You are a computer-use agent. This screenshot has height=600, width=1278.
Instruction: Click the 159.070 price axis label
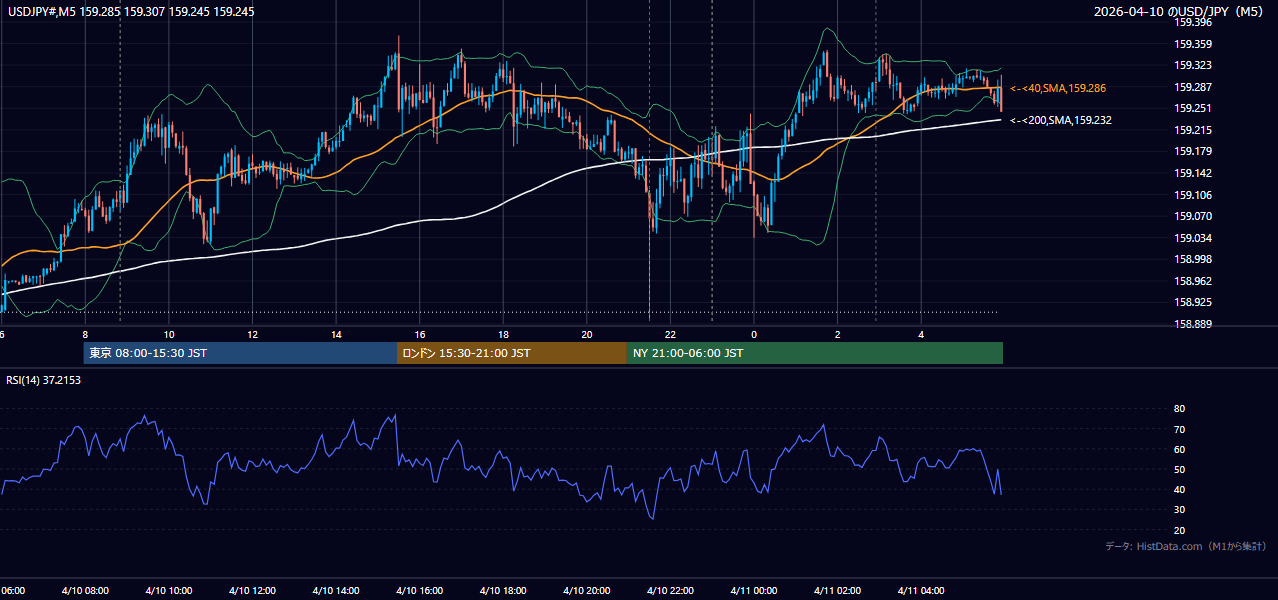click(1192, 216)
